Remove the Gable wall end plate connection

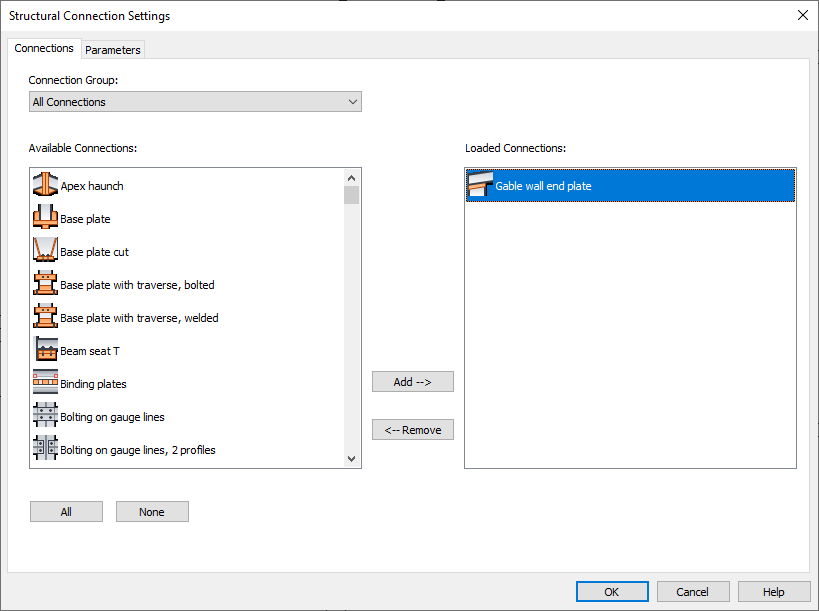(412, 429)
